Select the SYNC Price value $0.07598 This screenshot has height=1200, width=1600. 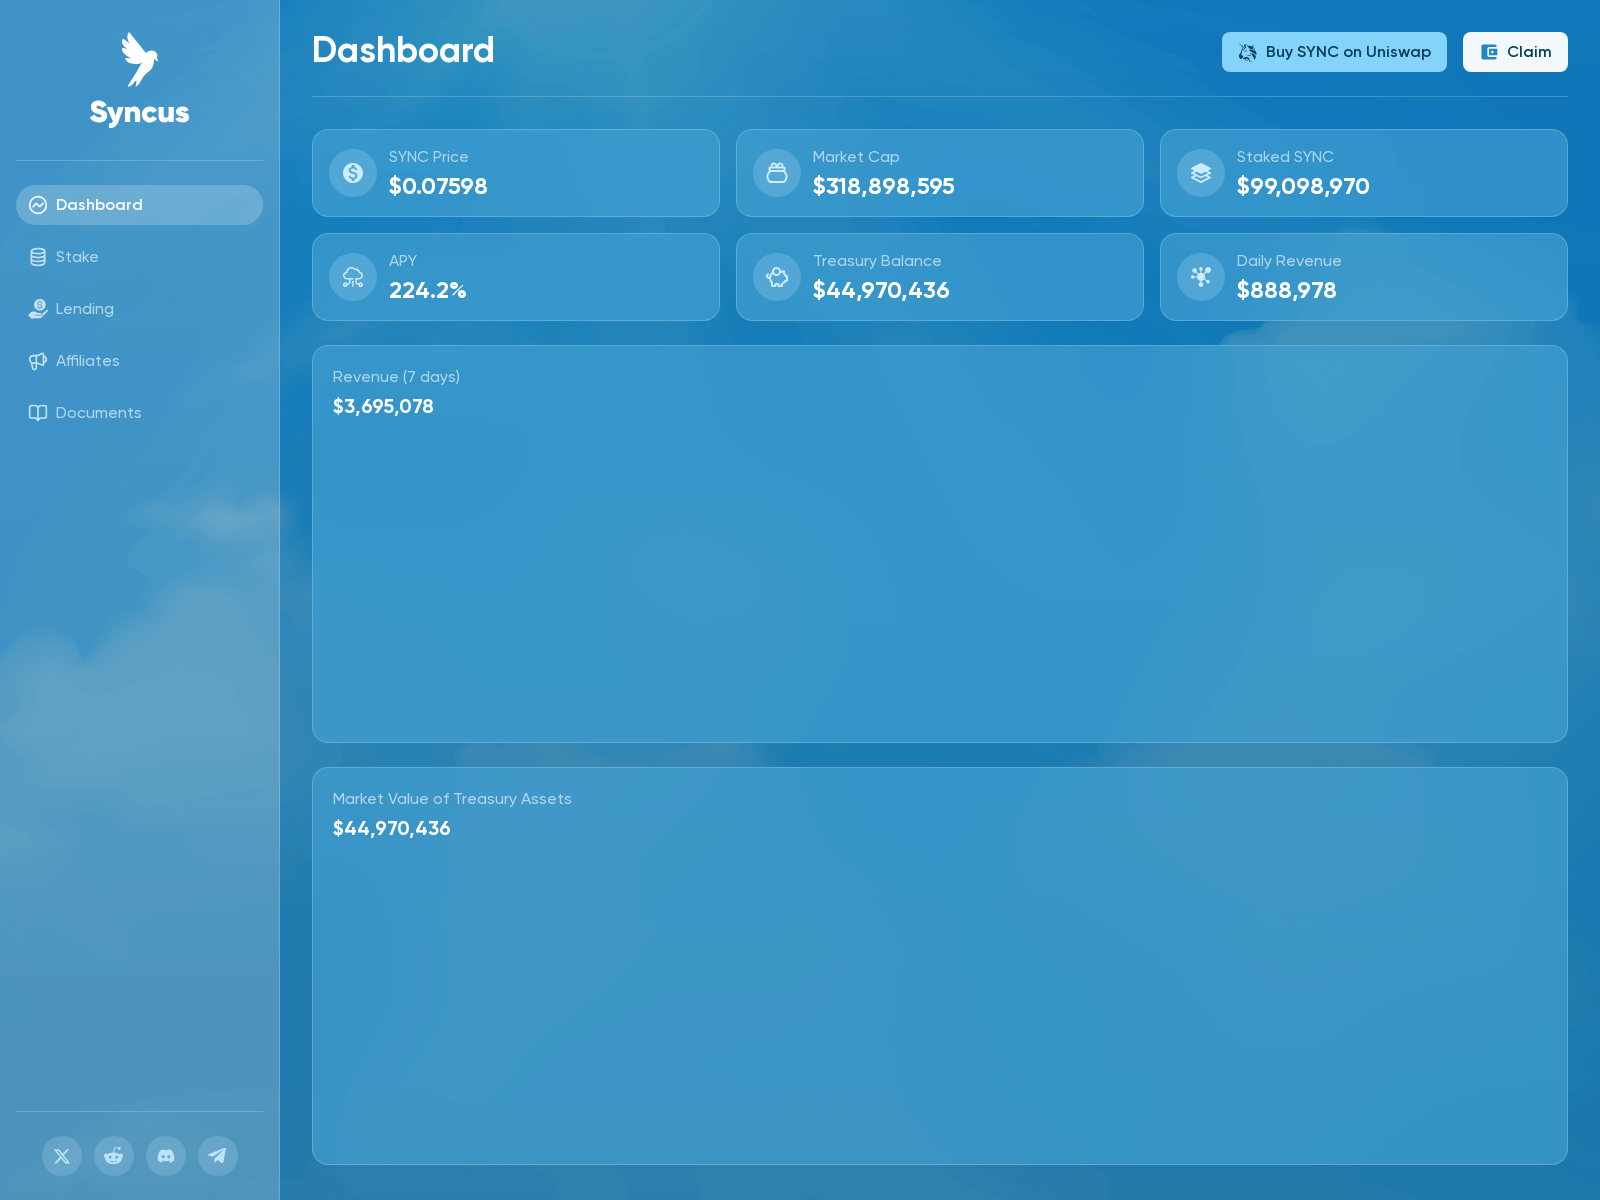pyautogui.click(x=438, y=186)
